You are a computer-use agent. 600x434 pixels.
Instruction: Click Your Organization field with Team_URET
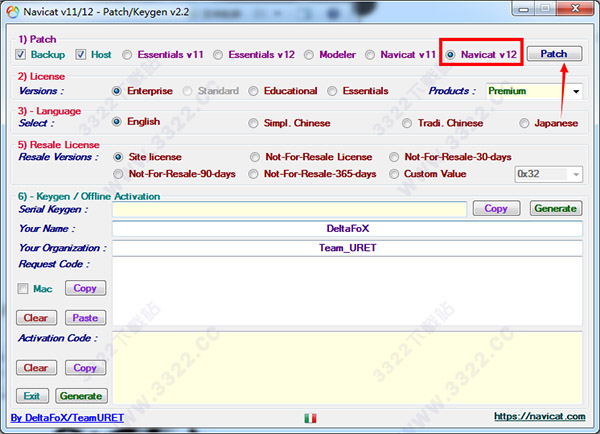click(347, 248)
